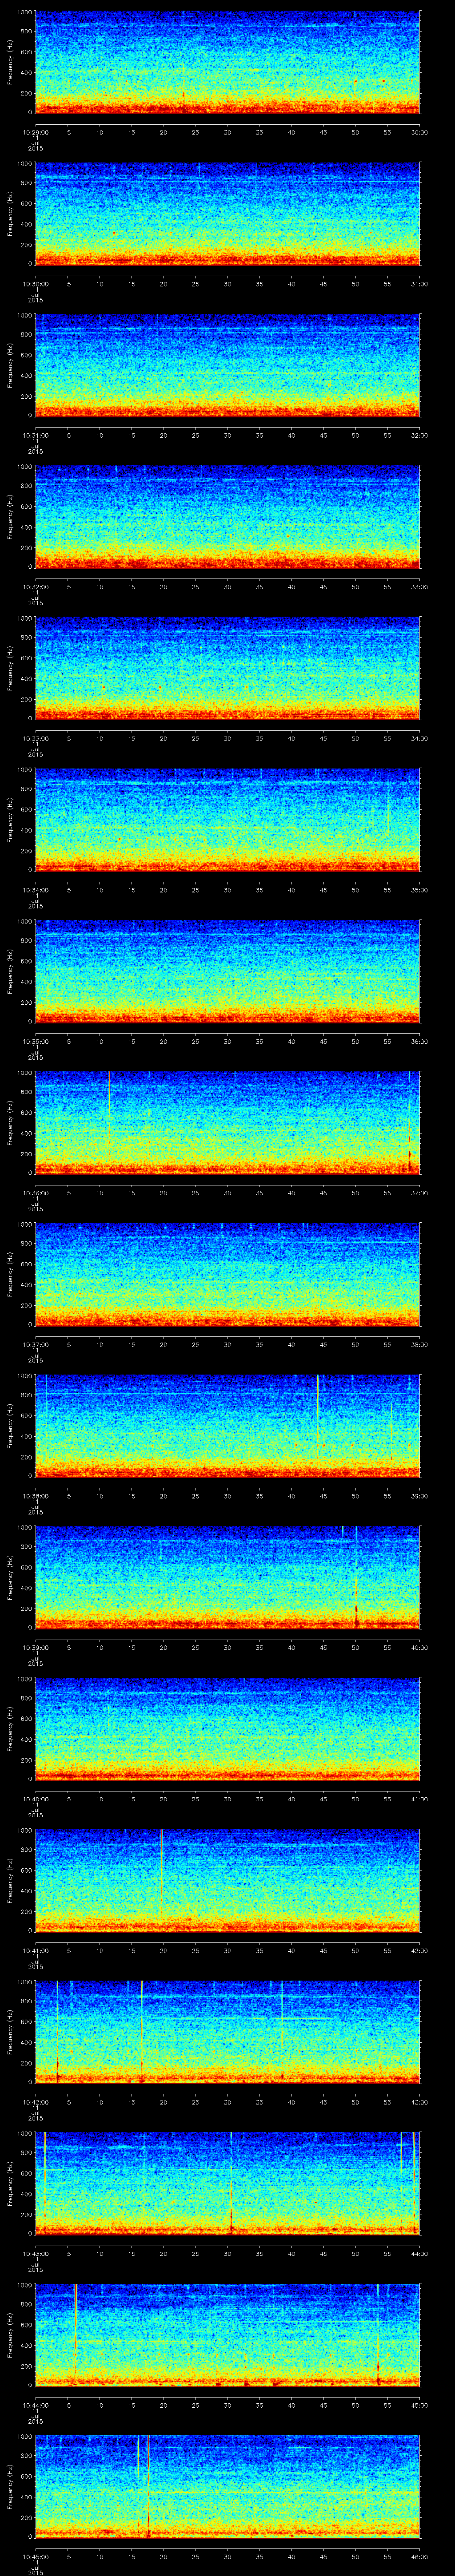
Task: Click the 10:42:00 start time label
Action: [35, 2102]
